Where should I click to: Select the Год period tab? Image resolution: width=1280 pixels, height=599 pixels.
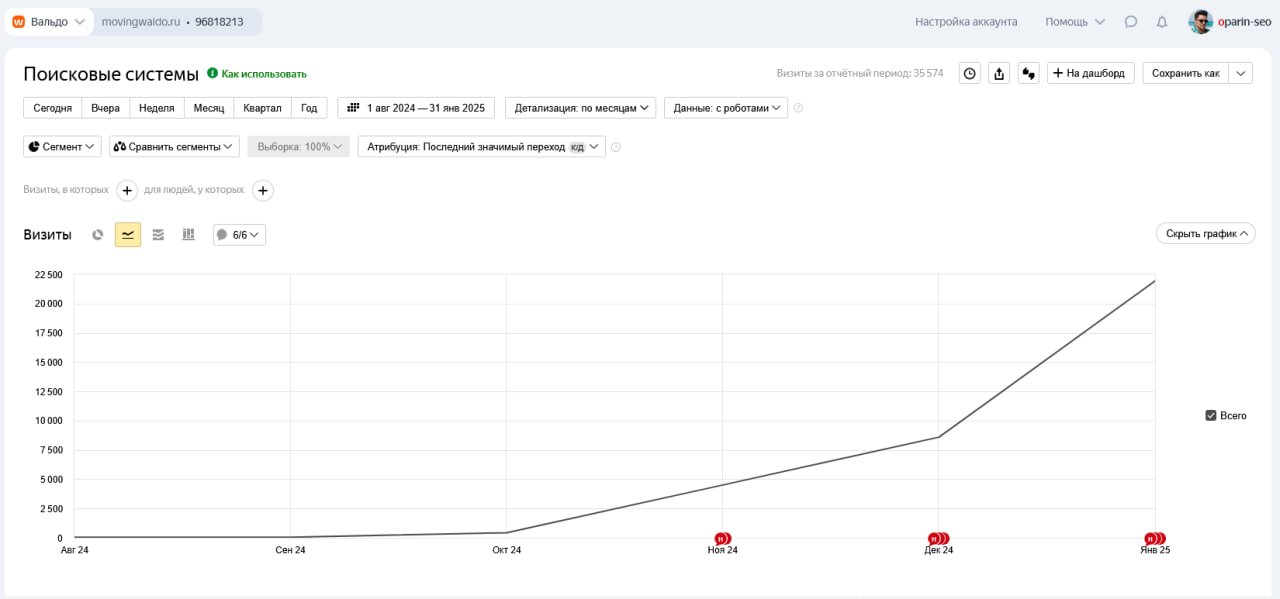[x=309, y=107]
